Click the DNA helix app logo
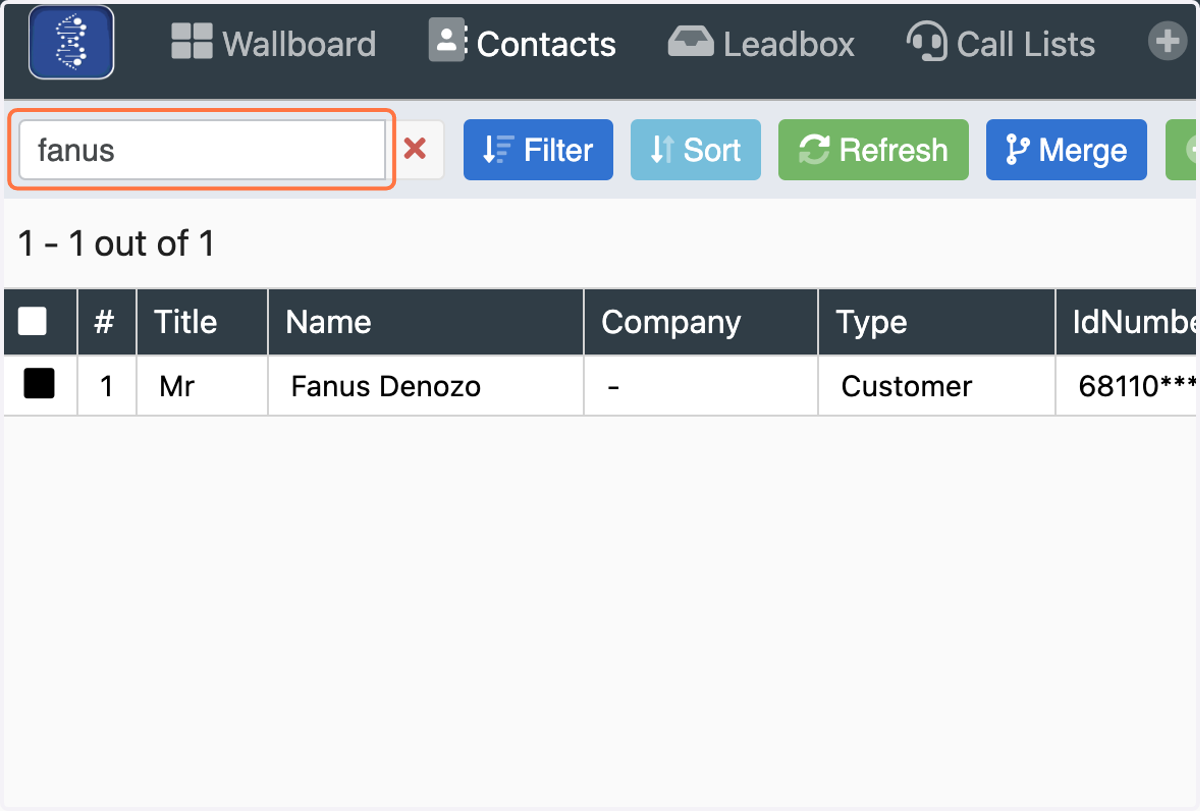Viewport: 1200px width, 811px height. 71,42
